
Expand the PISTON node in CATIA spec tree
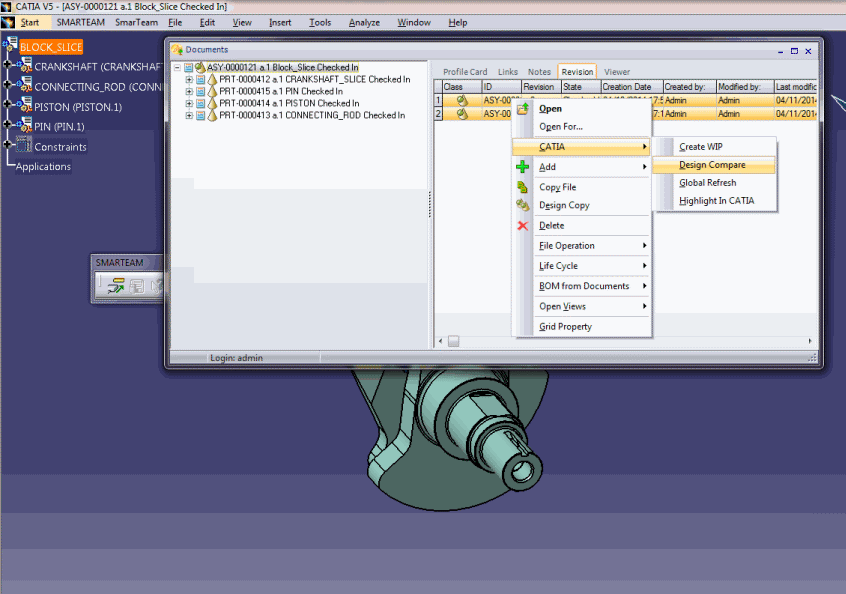[x=7, y=104]
